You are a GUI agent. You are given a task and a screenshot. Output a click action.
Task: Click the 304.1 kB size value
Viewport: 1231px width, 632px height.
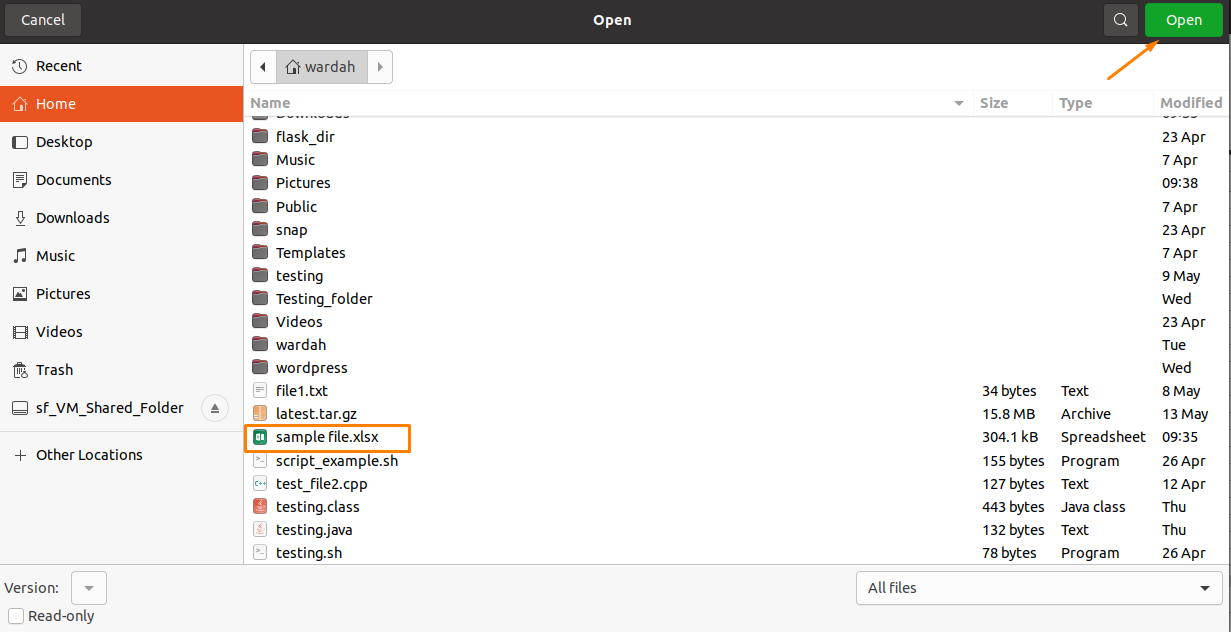pyautogui.click(x=1010, y=437)
